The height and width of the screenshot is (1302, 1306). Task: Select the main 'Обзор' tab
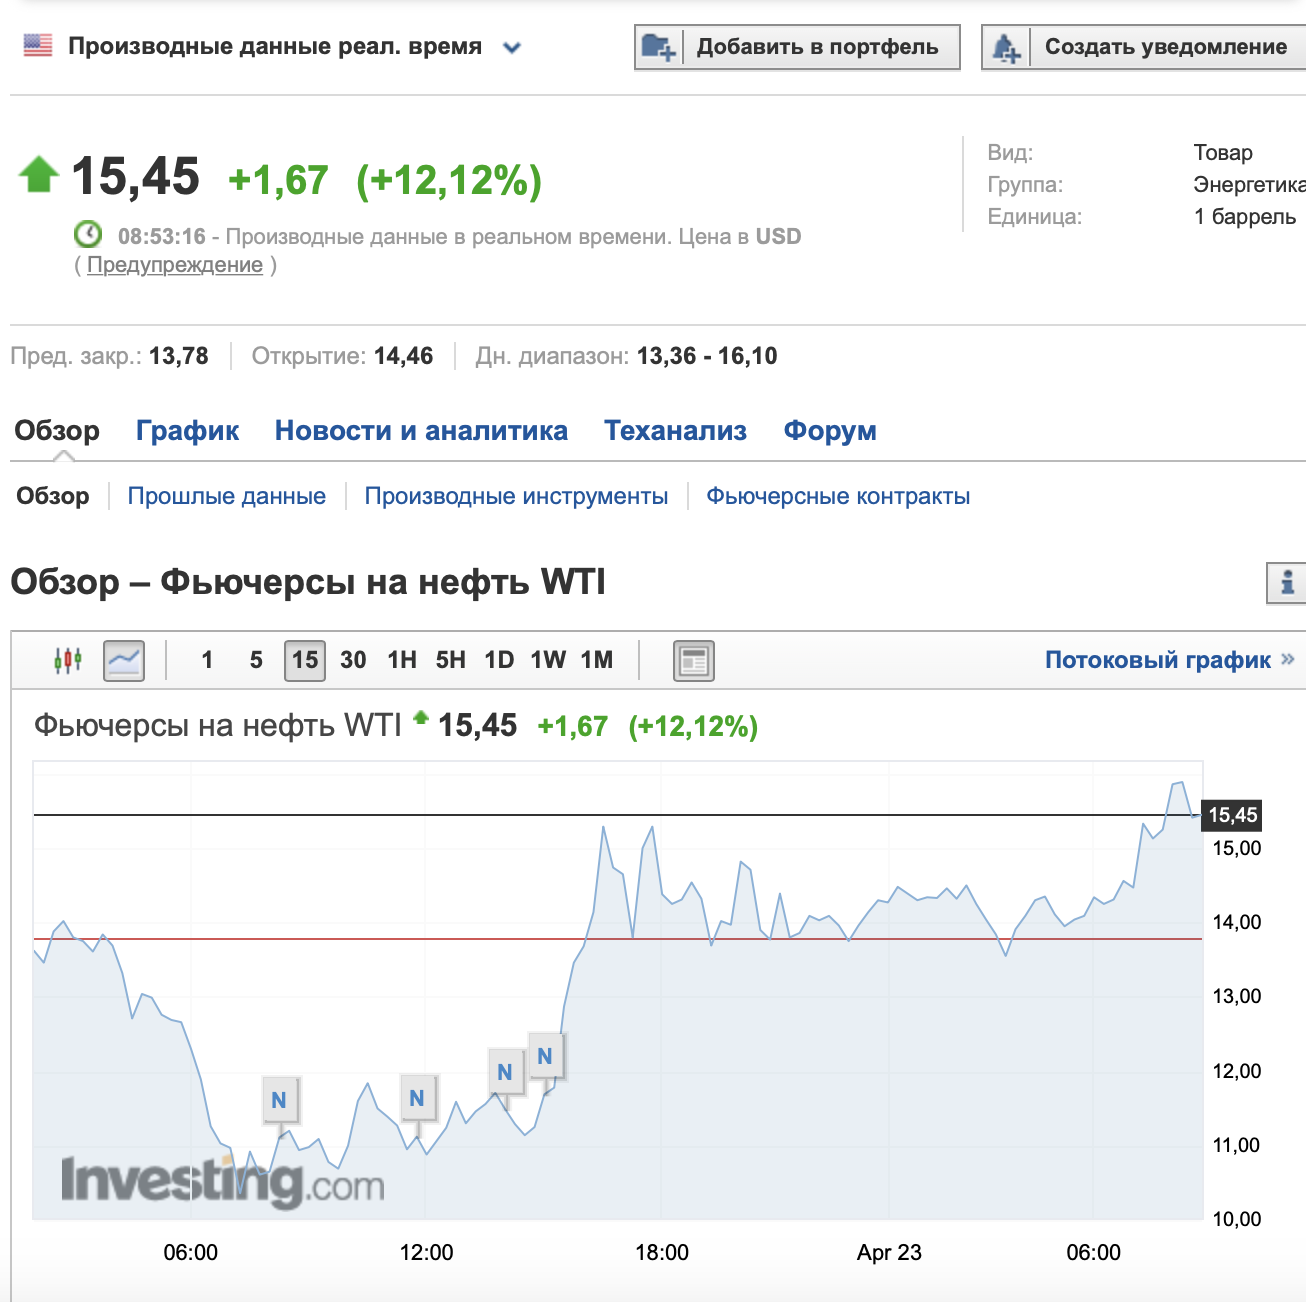(x=57, y=430)
